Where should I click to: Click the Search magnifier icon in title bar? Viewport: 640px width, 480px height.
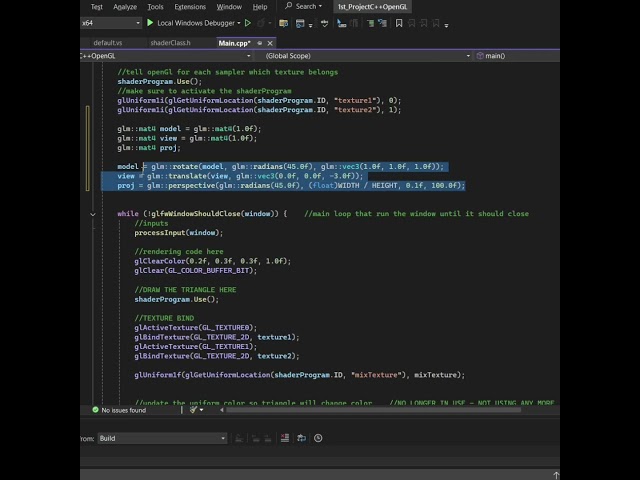tap(289, 6)
